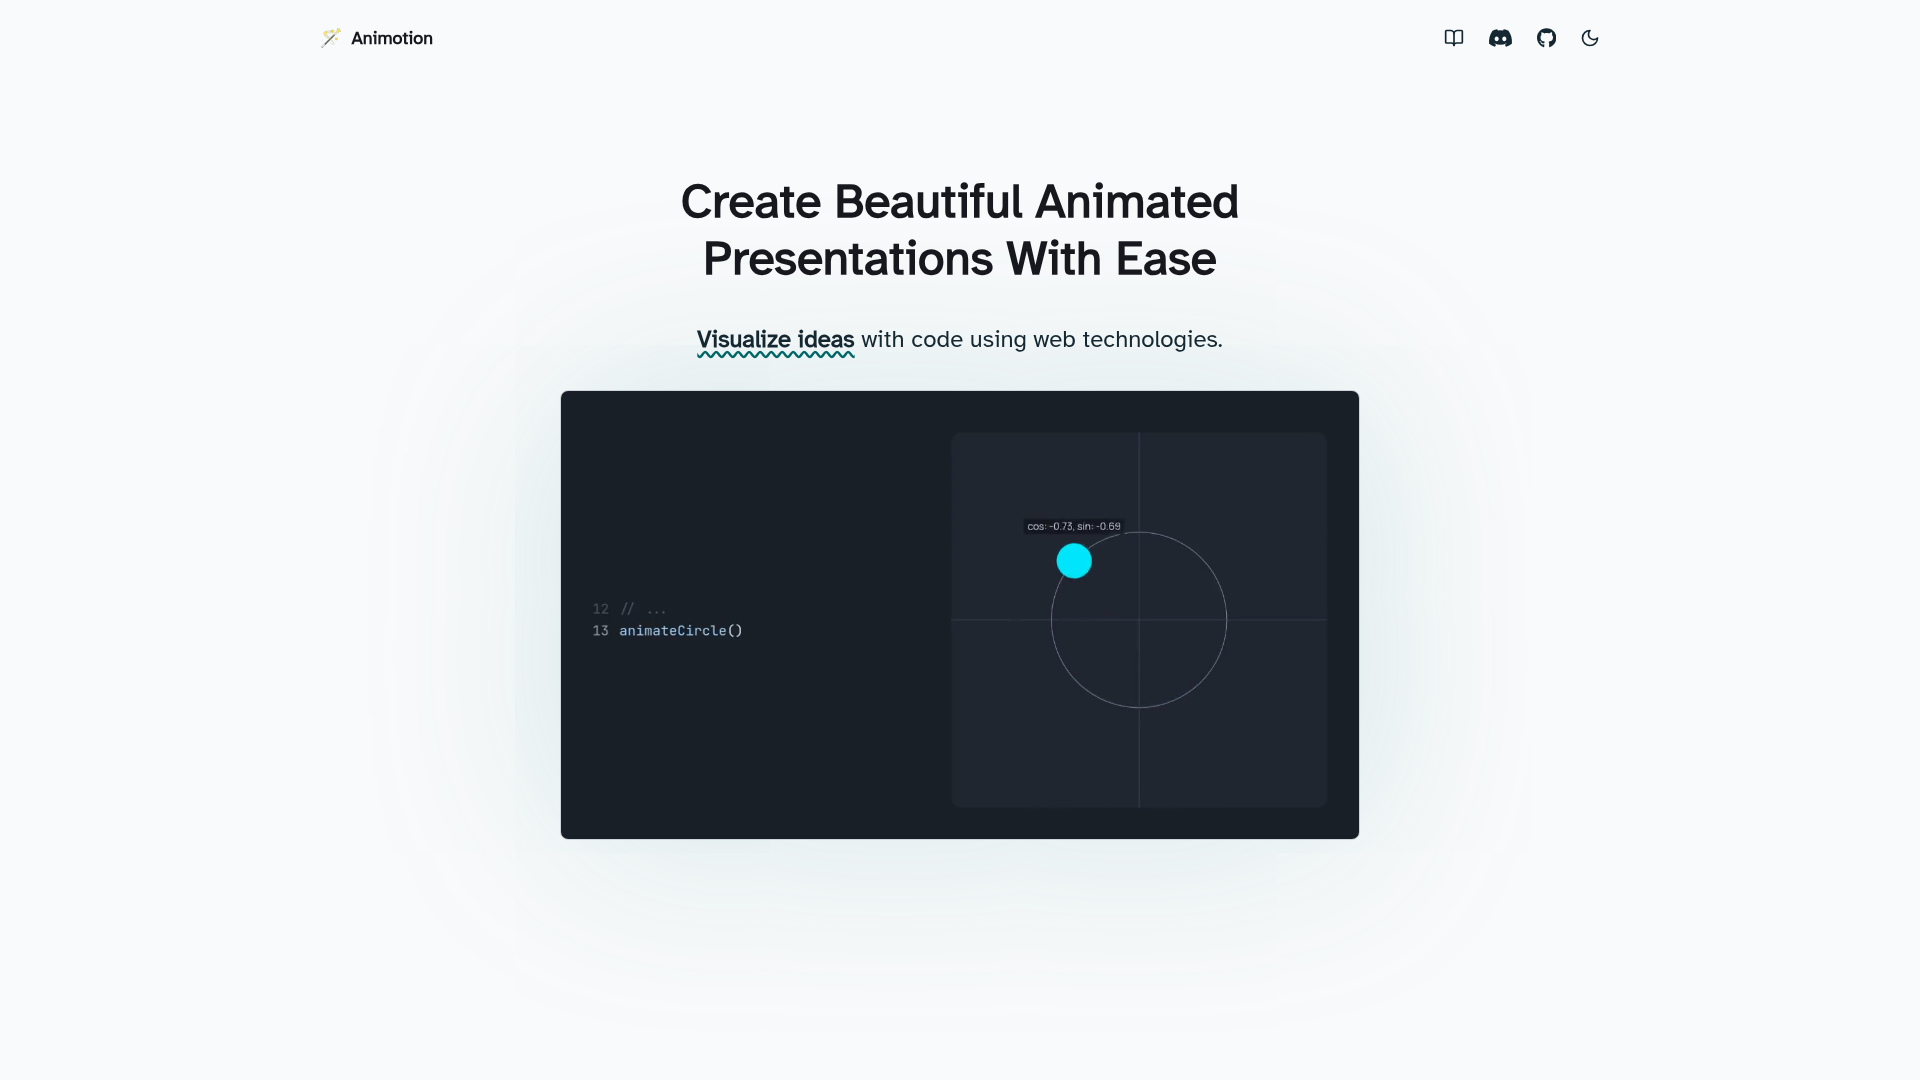The width and height of the screenshot is (1920, 1080).
Task: Click line number 13 in the editor
Action: click(x=600, y=630)
